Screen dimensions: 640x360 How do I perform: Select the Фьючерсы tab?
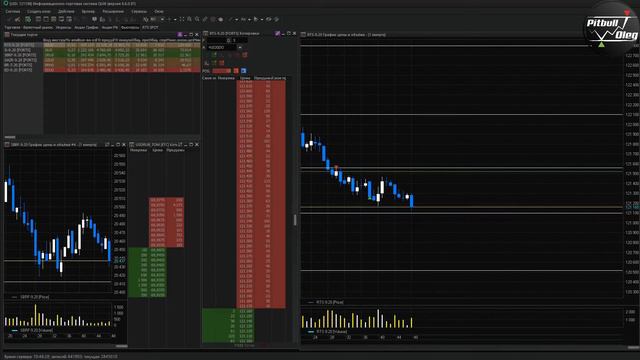pos(130,28)
